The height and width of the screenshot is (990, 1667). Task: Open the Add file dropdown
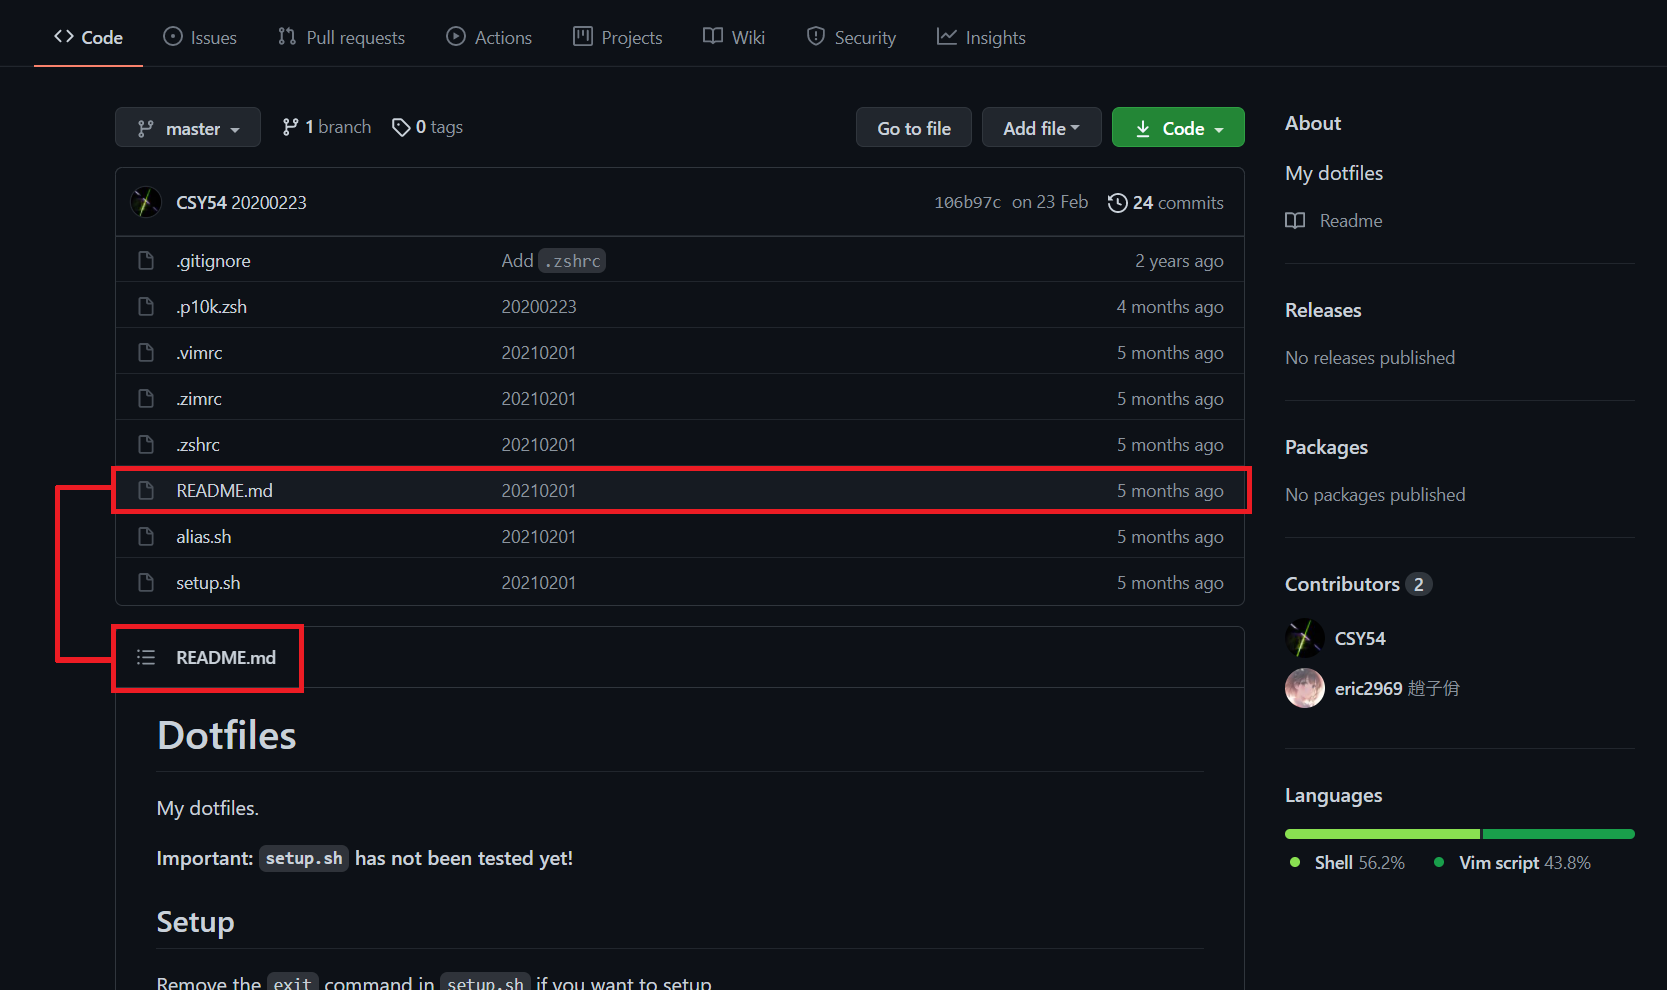click(1041, 128)
